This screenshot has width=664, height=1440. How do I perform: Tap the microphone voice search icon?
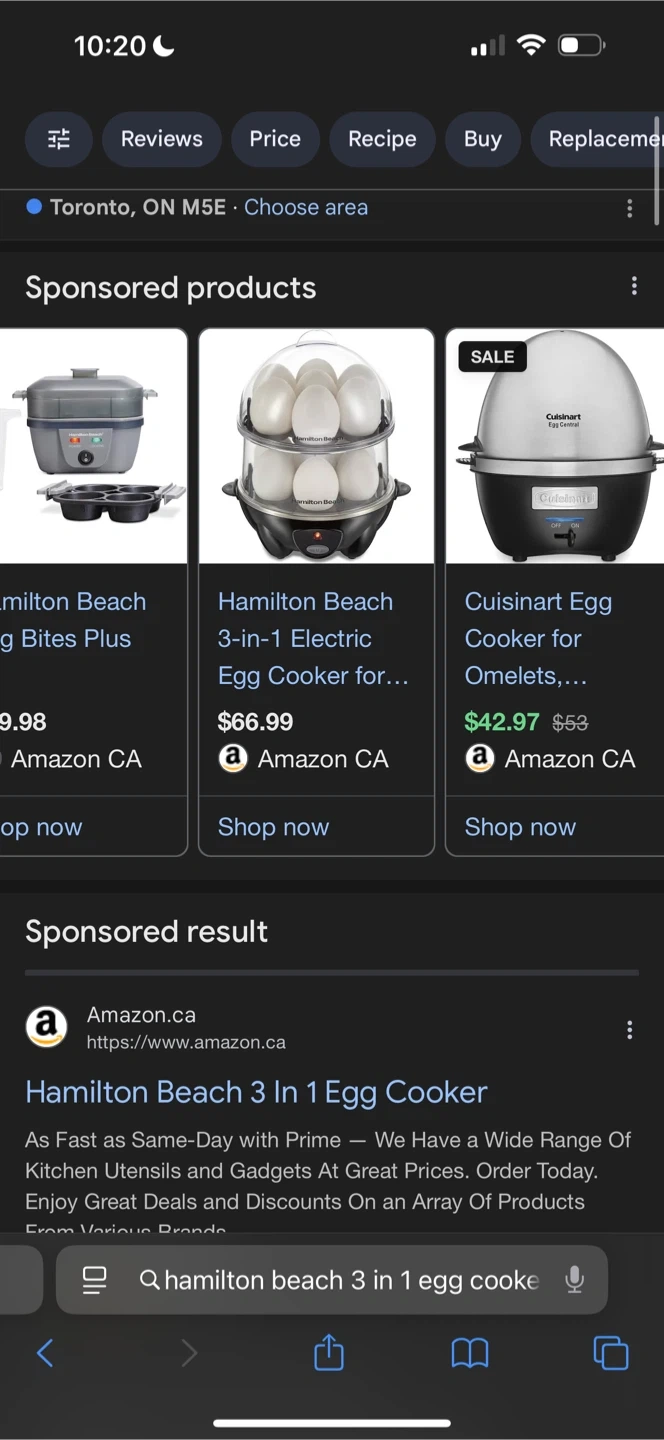[x=574, y=1279]
